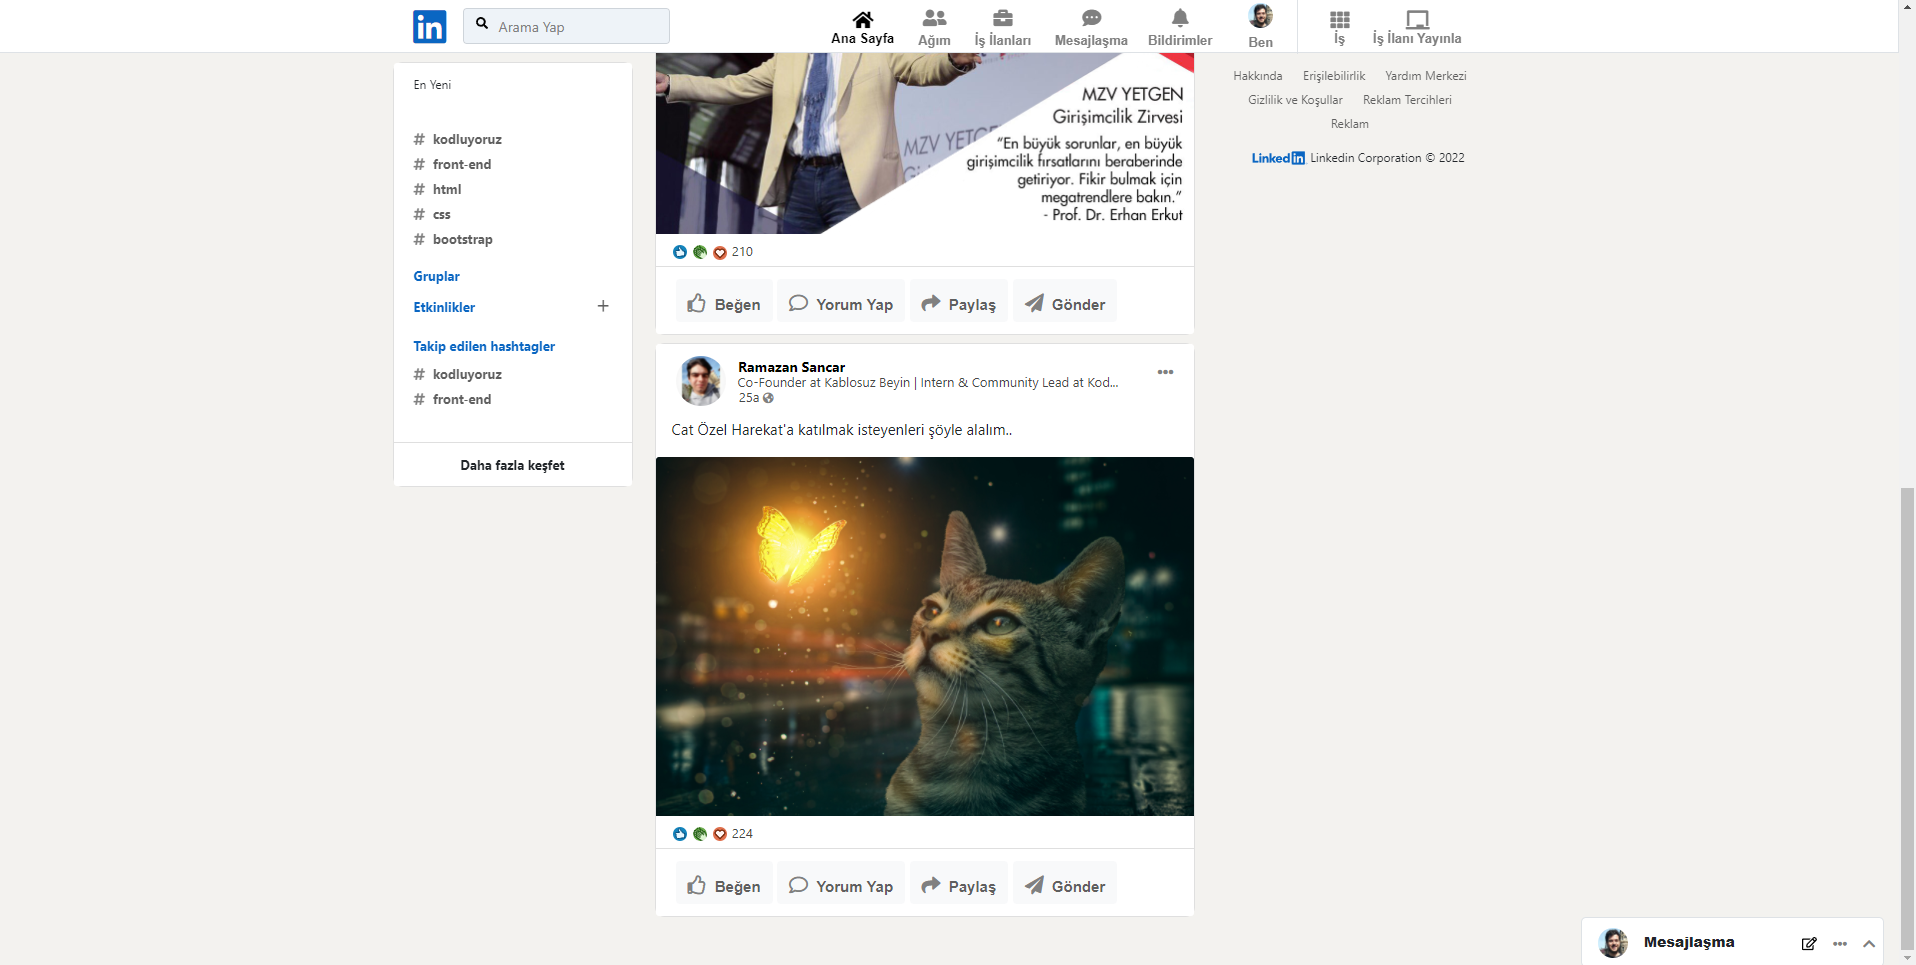Click the heart reaction on the 210 post
The width and height of the screenshot is (1916, 965).
(720, 252)
